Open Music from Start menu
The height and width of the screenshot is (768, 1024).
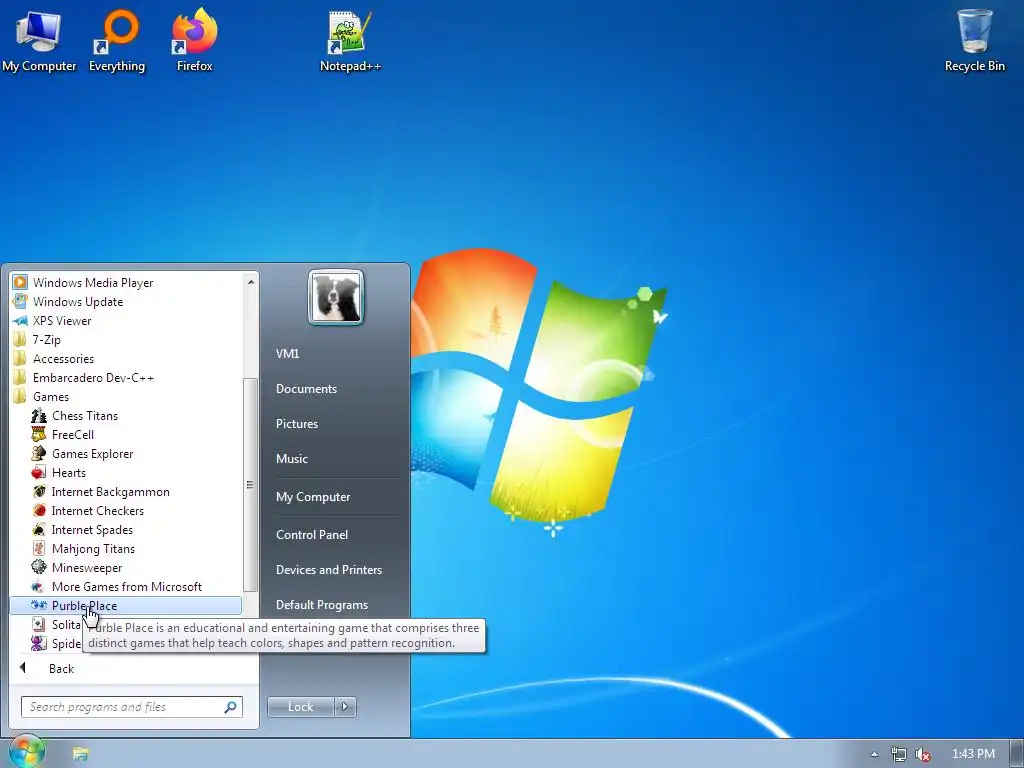coord(291,458)
